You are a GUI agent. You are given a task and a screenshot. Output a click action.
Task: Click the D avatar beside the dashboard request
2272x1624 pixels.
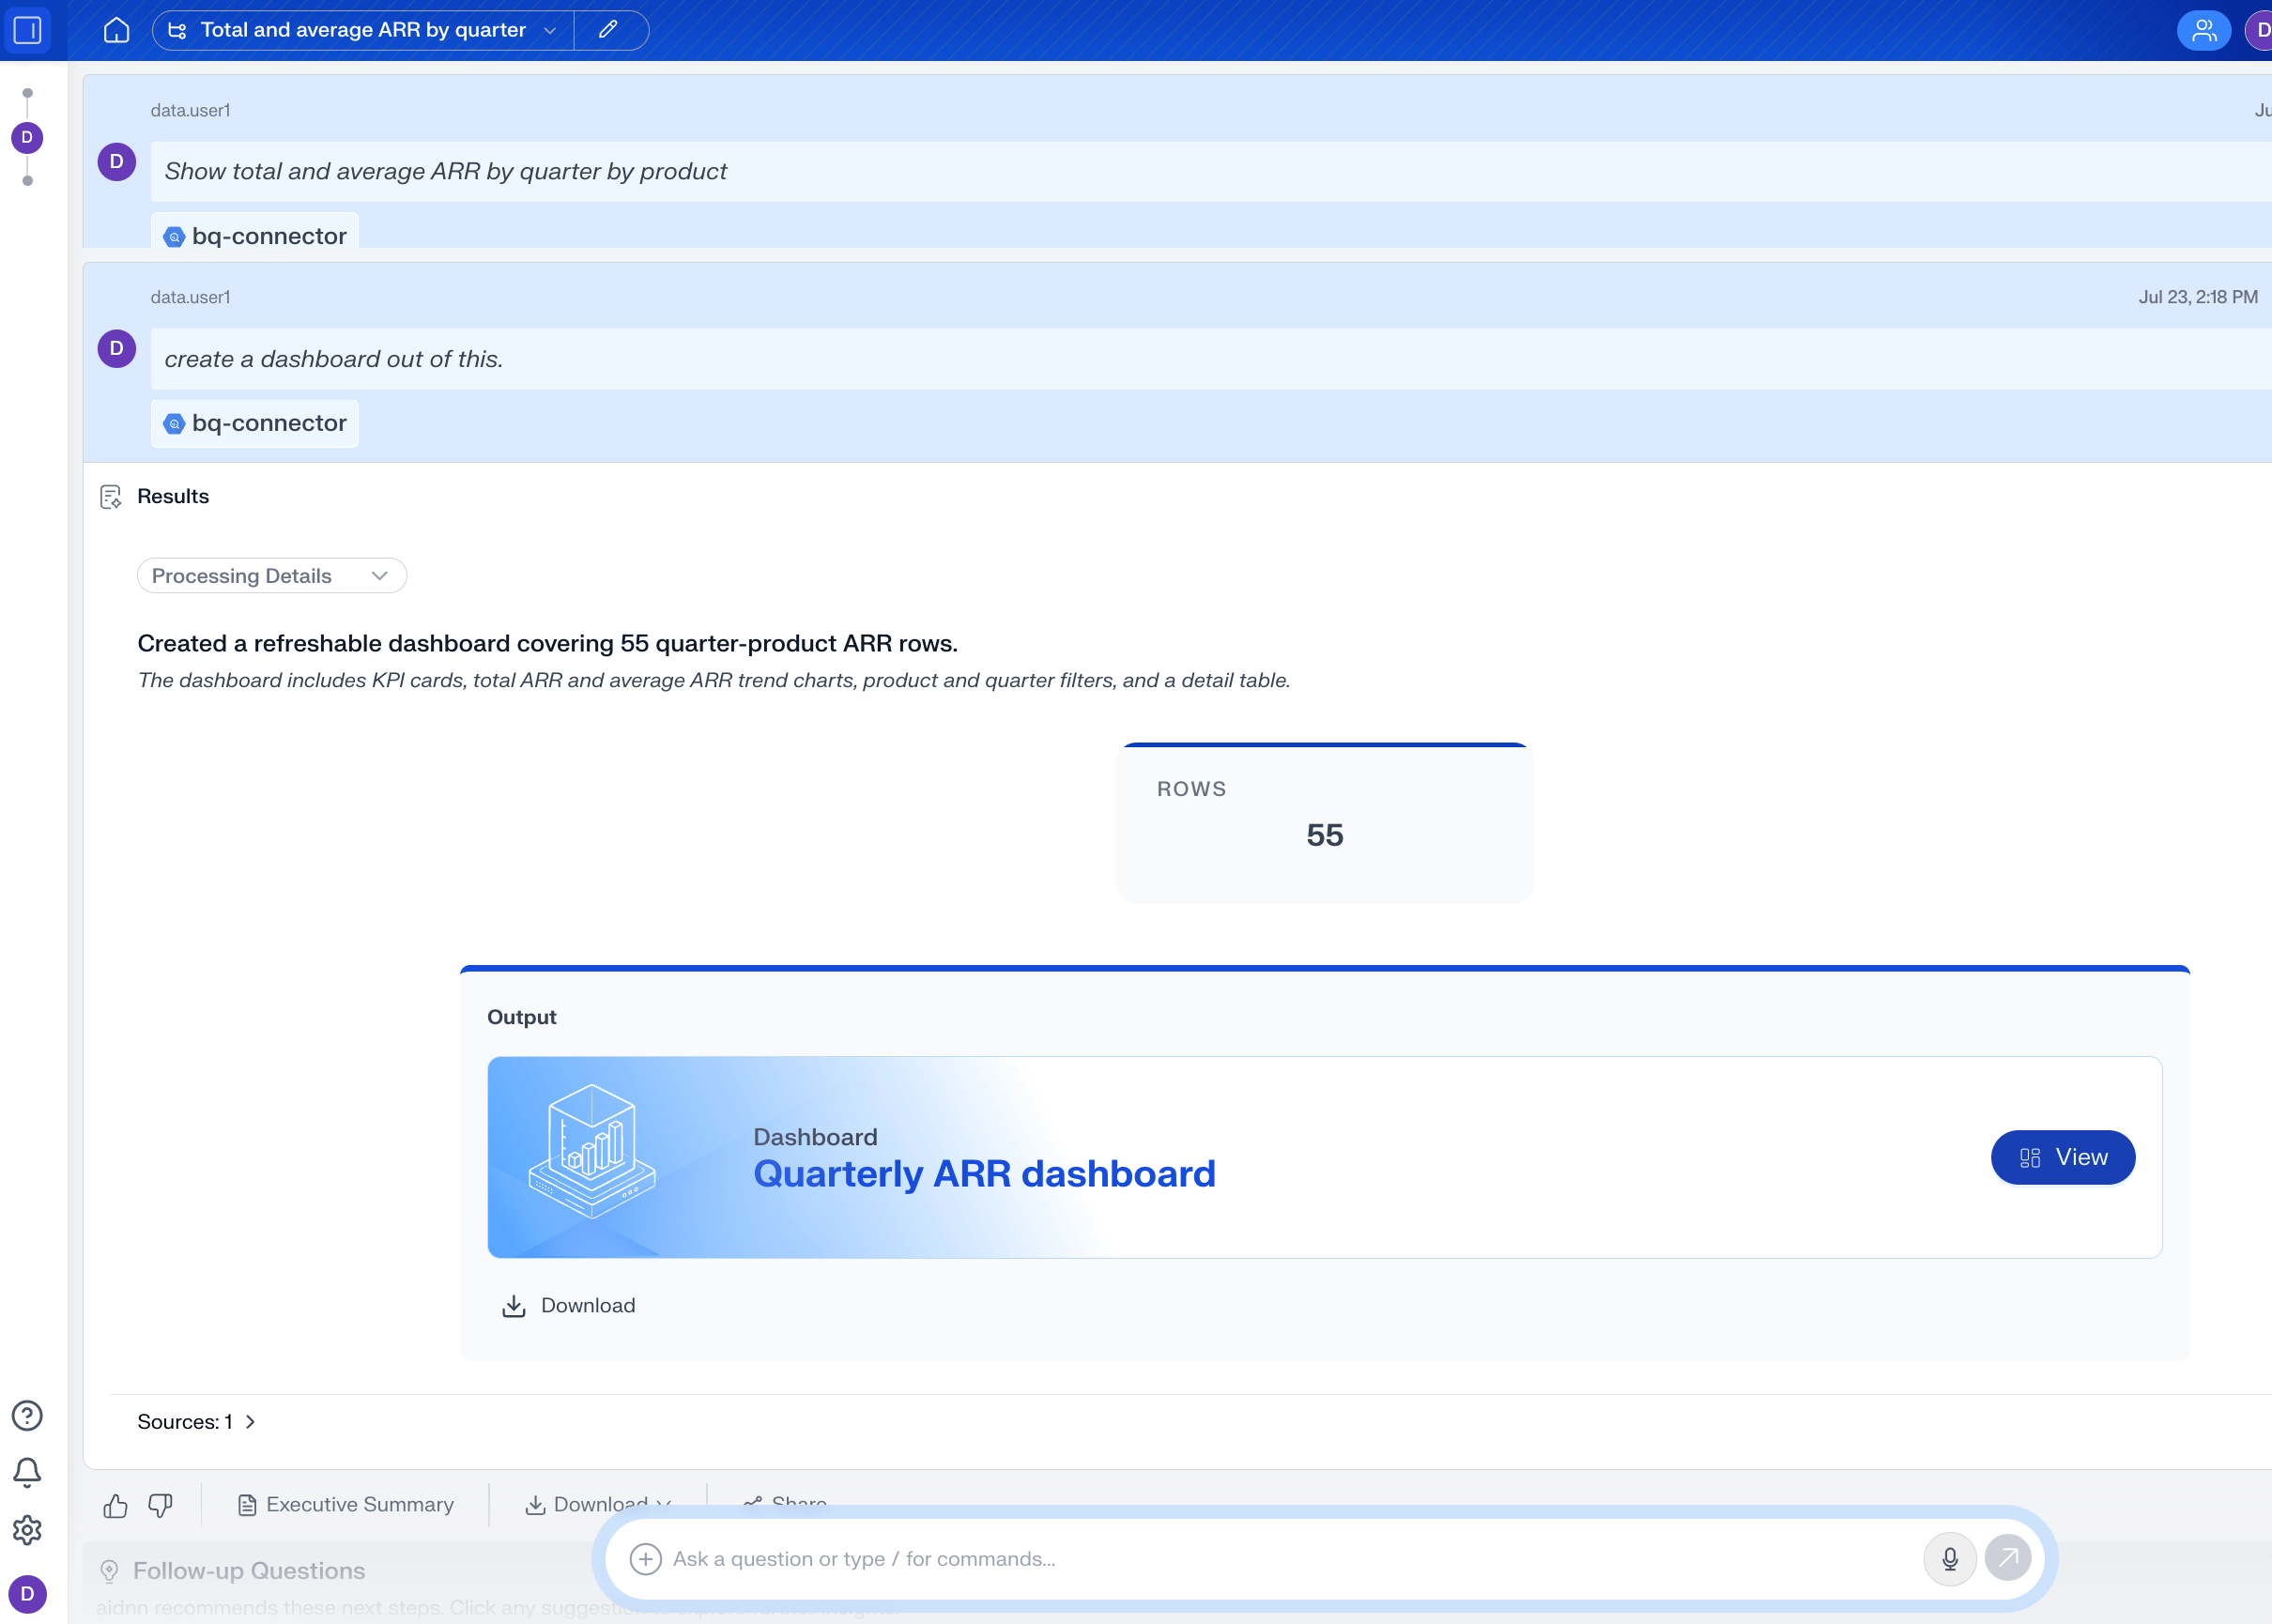point(116,349)
